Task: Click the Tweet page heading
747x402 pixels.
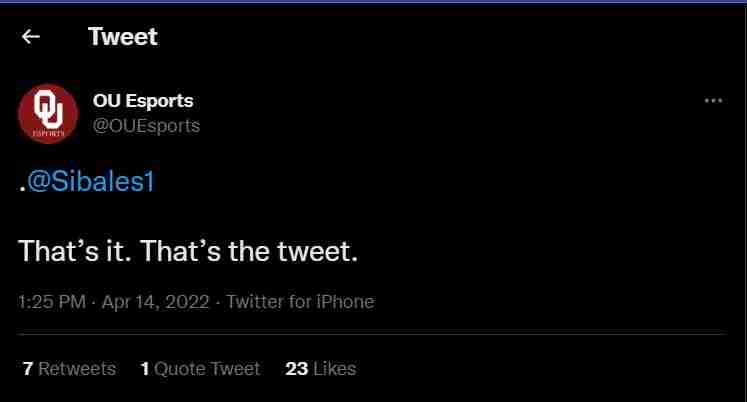Action: pos(123,37)
